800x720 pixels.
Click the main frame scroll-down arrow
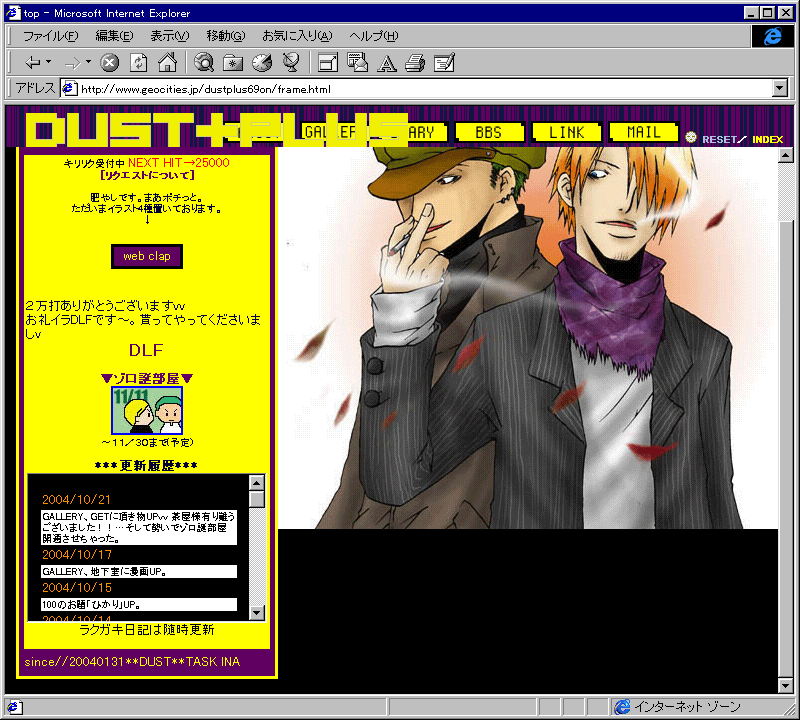click(x=786, y=685)
